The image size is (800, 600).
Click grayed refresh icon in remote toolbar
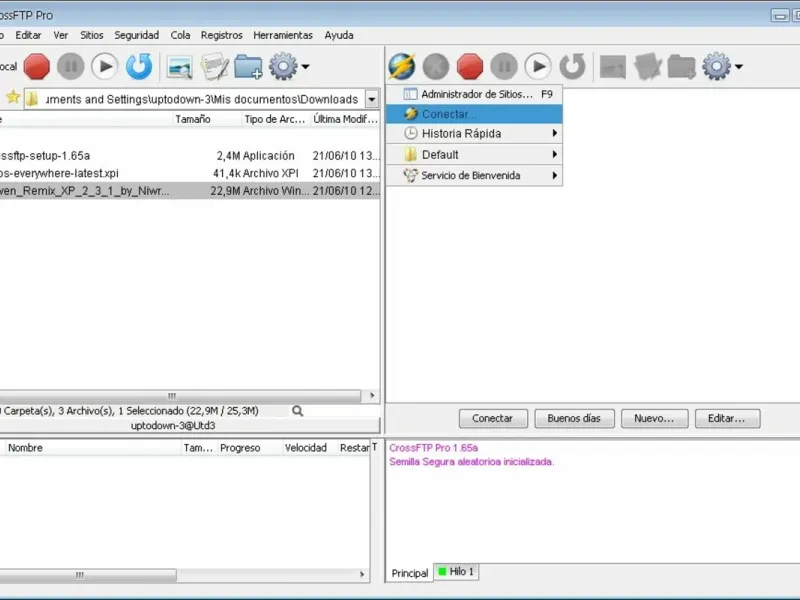pos(572,66)
